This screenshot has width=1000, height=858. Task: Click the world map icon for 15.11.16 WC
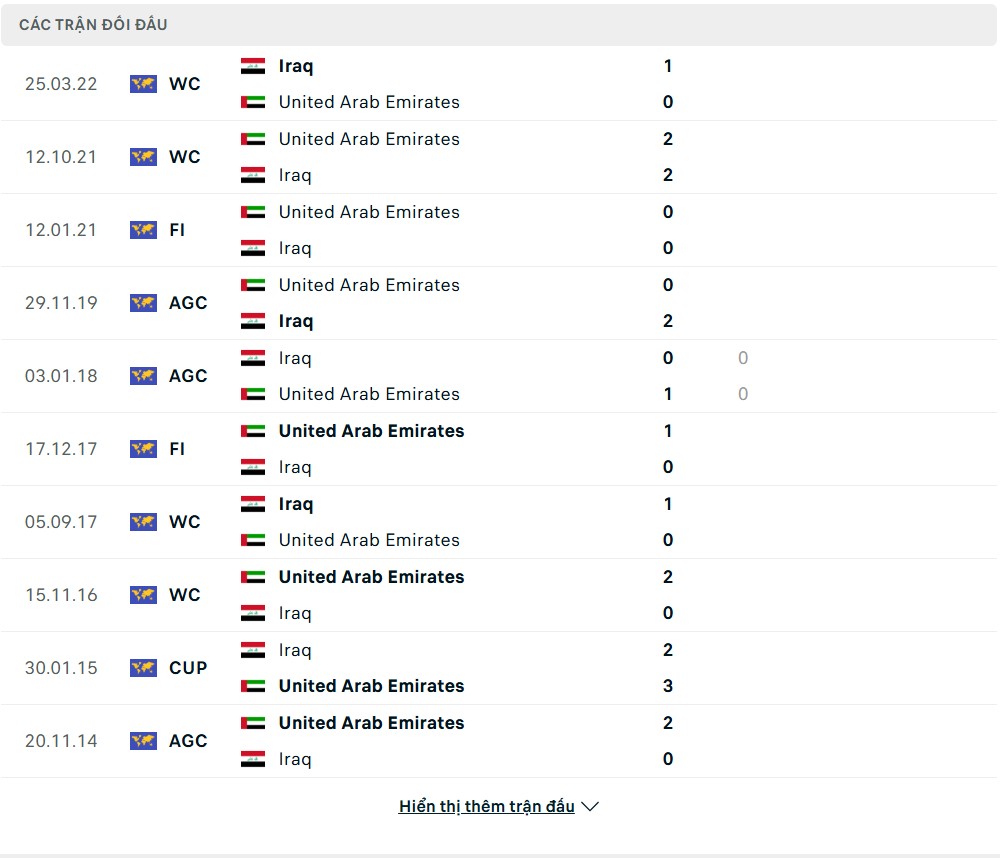(x=143, y=595)
